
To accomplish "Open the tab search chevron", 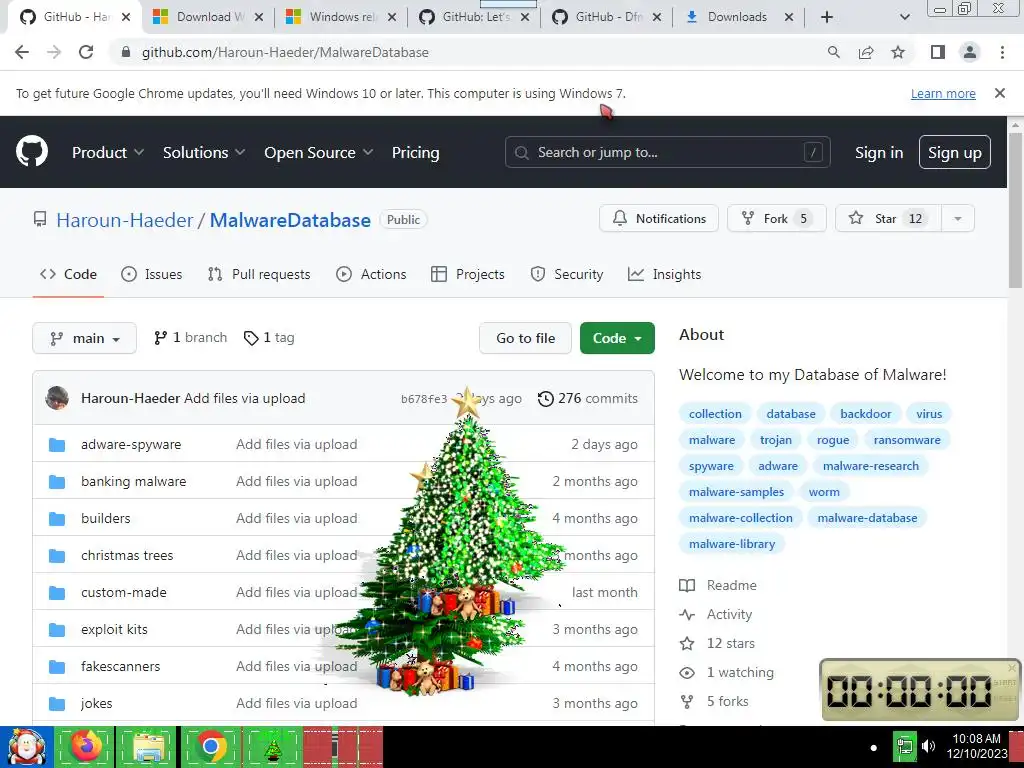I will [x=904, y=17].
